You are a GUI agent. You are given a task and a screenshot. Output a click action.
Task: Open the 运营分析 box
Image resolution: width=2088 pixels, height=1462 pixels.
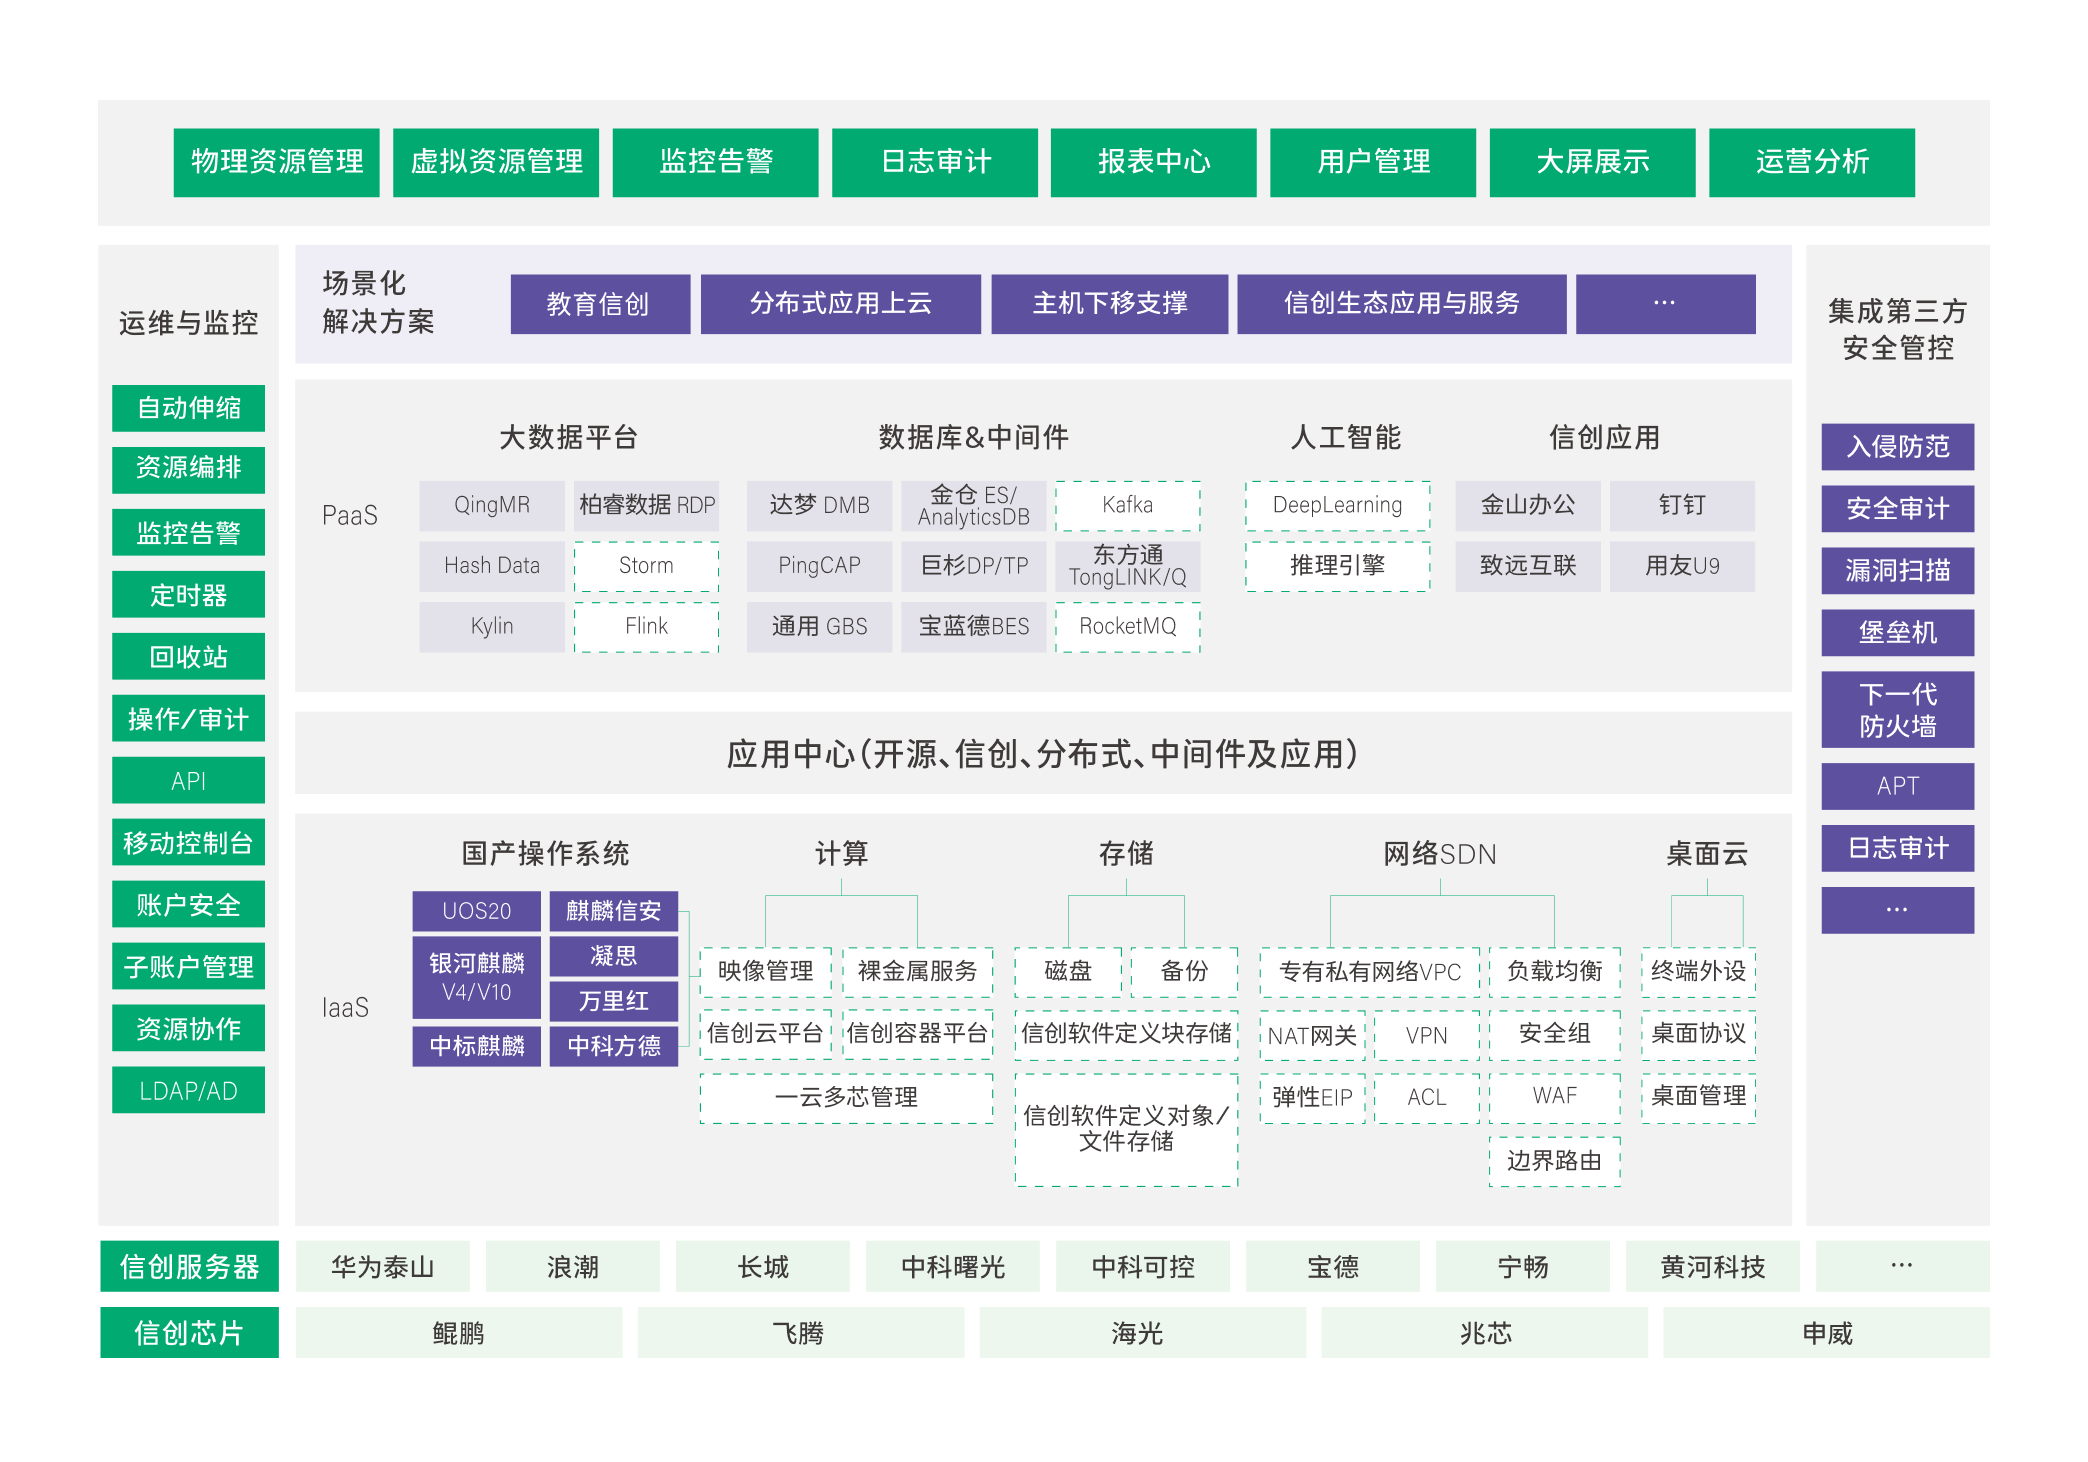point(1812,162)
